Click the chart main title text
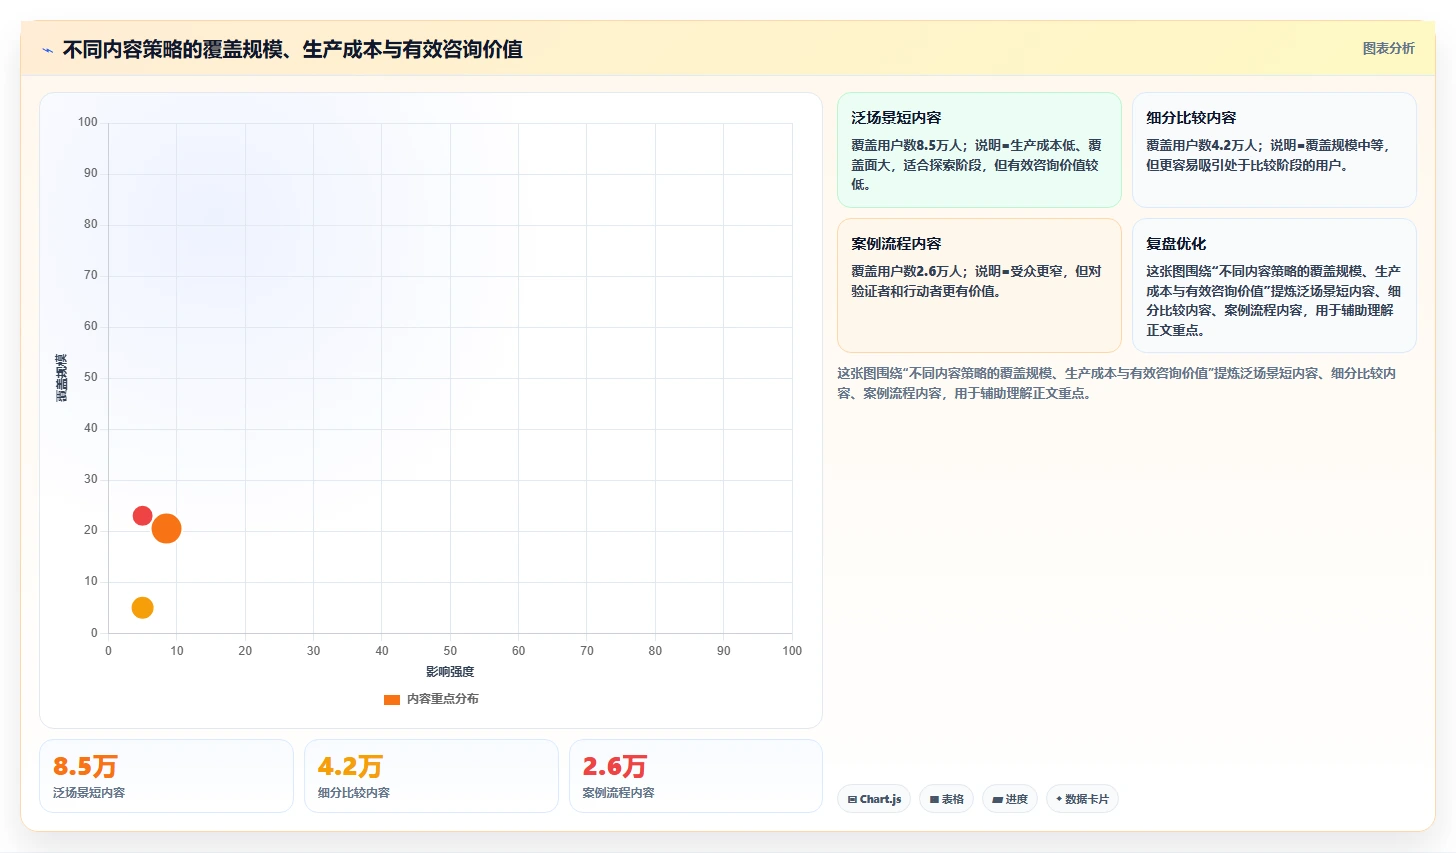This screenshot has height=853, width=1456. (292, 49)
